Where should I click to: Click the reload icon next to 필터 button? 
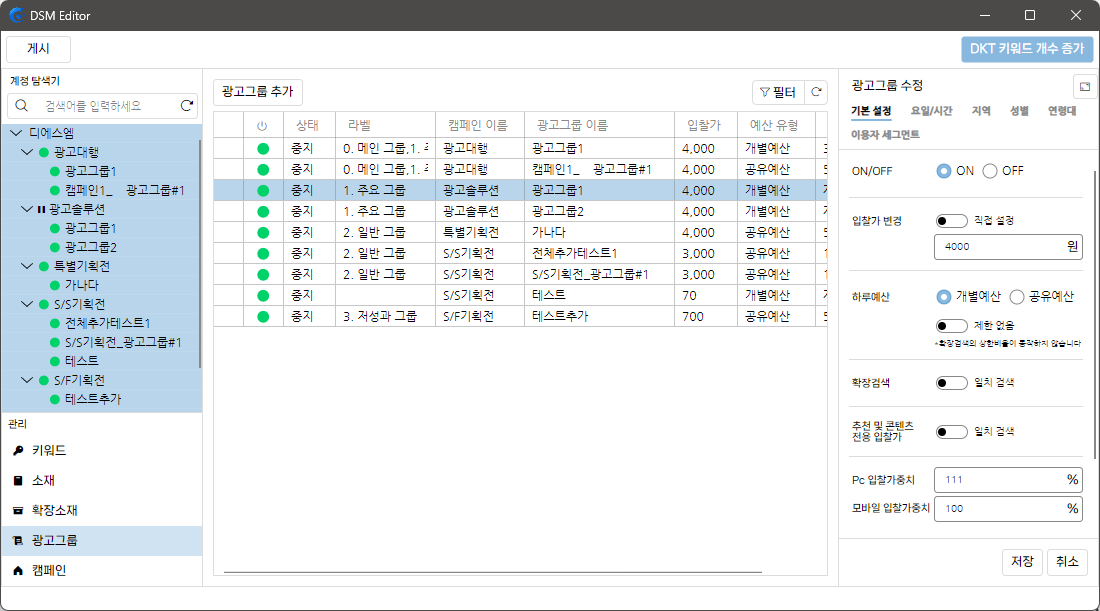(x=817, y=92)
